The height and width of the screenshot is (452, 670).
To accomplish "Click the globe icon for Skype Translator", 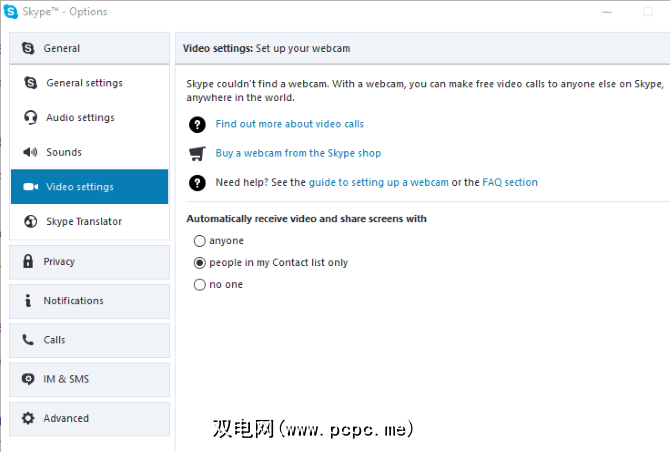I will 30,222.
